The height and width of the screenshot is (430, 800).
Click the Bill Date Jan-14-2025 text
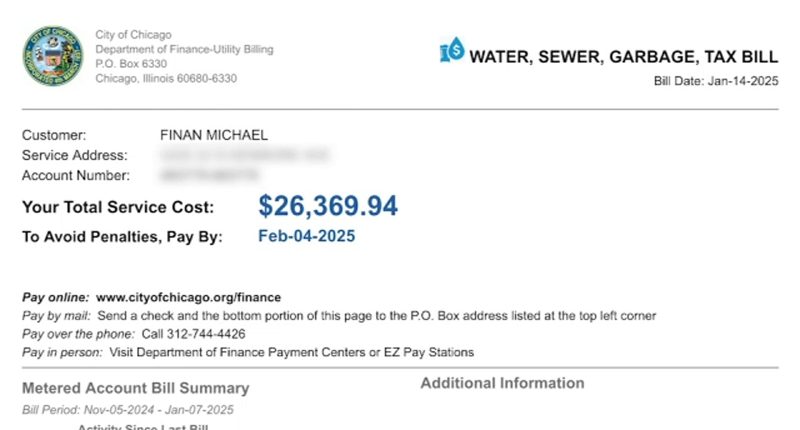click(x=715, y=81)
